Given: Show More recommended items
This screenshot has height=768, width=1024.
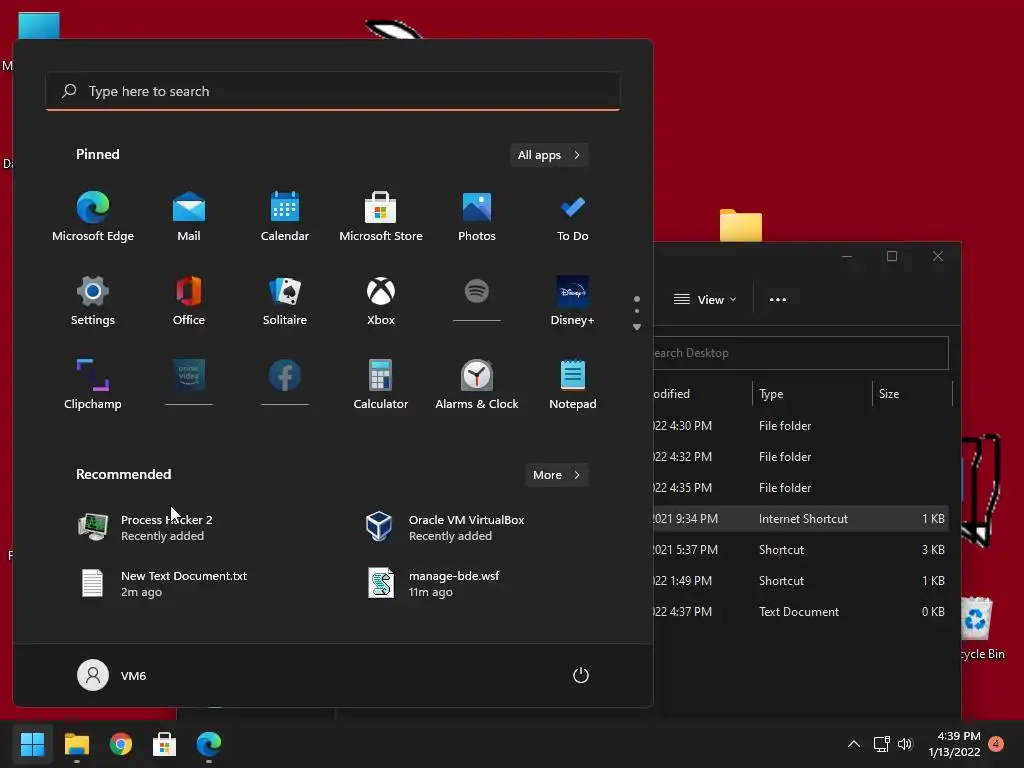Looking at the screenshot, I should click(x=557, y=475).
